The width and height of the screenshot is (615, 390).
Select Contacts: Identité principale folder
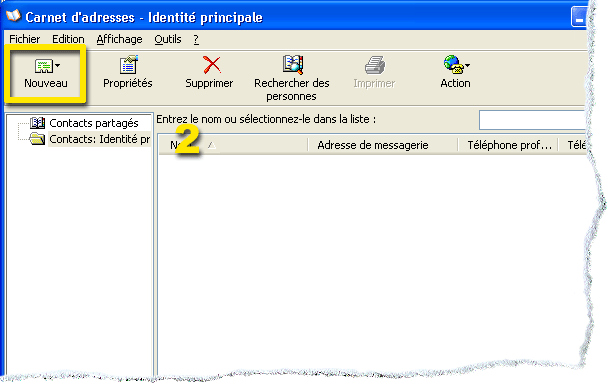click(x=100, y=139)
